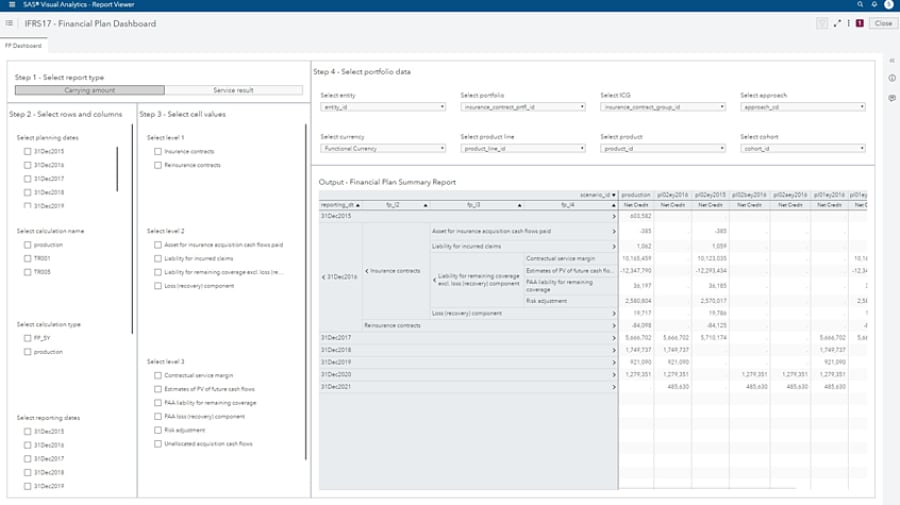
Task: Click the 10,165,459 Contractual service margin value
Action: pos(637,259)
